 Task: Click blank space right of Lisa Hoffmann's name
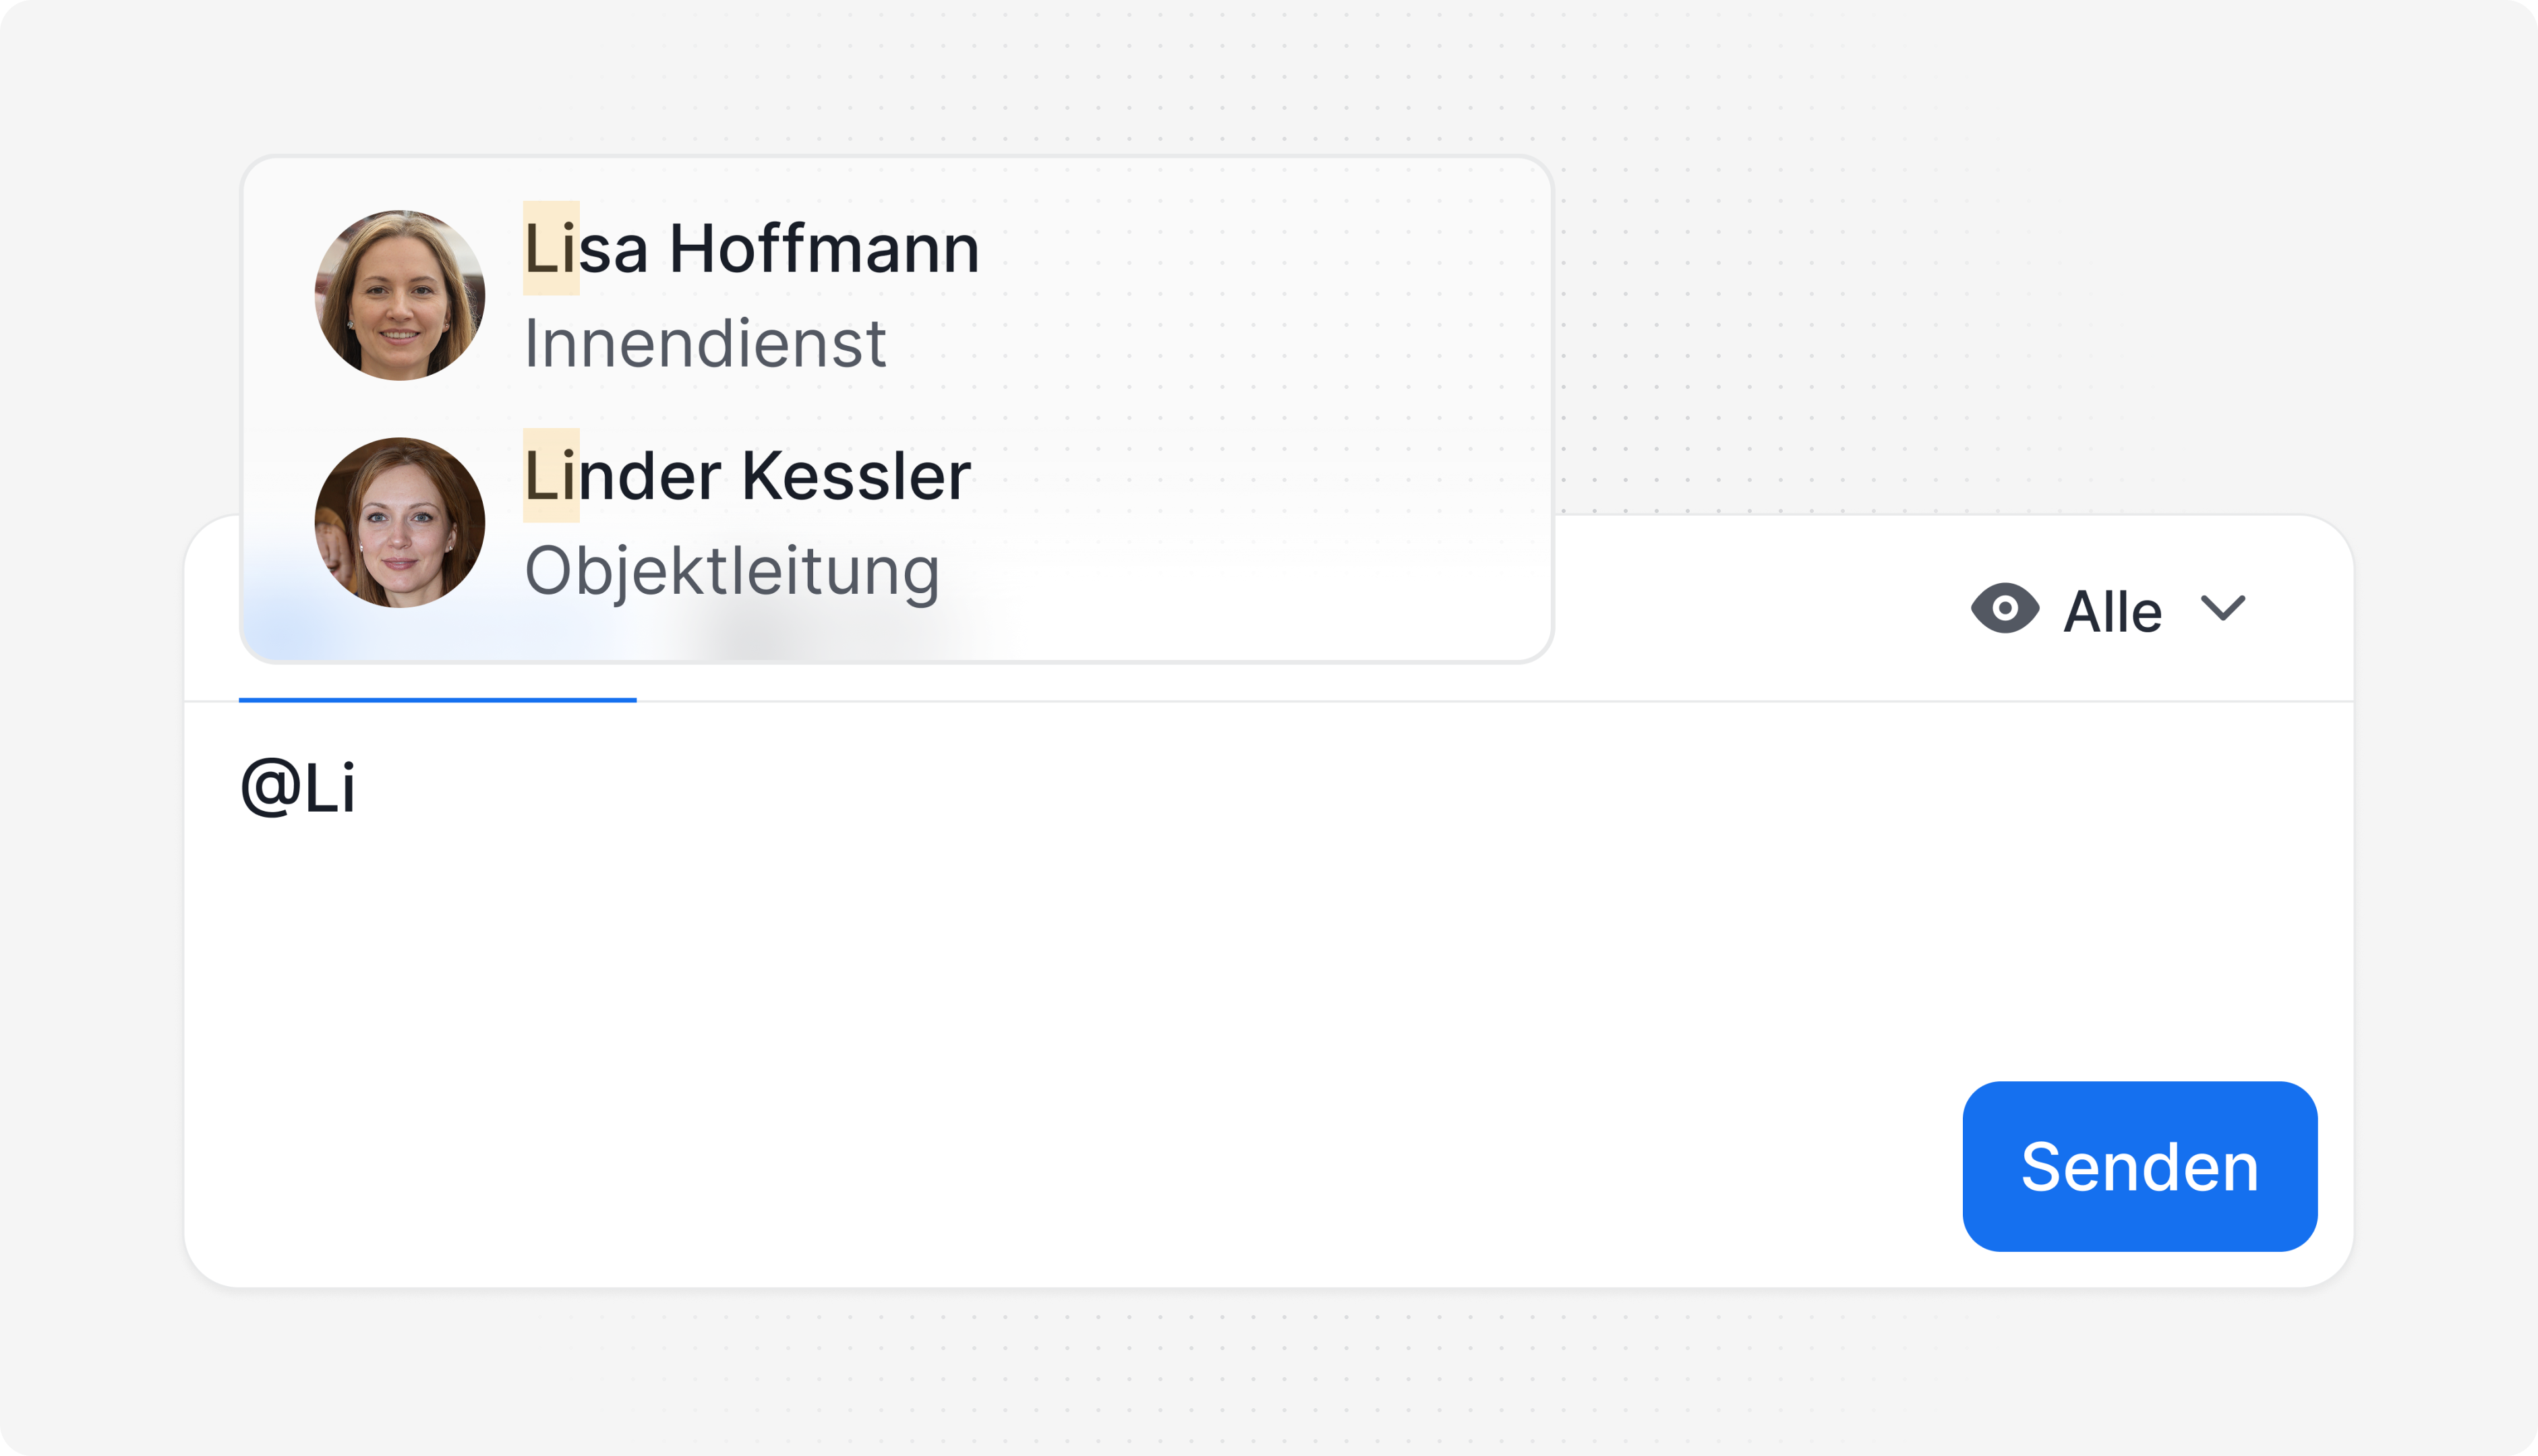[x=1250, y=249]
